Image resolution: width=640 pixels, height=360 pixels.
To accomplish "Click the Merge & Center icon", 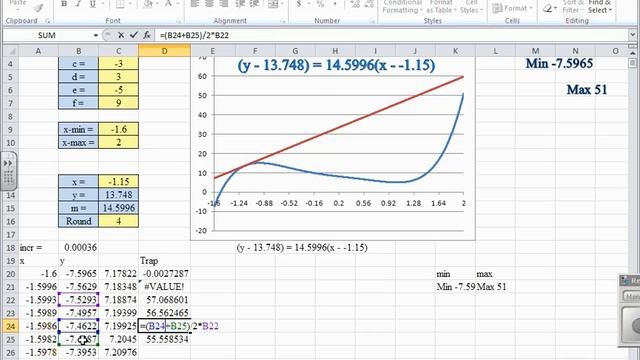I will (272, 4).
